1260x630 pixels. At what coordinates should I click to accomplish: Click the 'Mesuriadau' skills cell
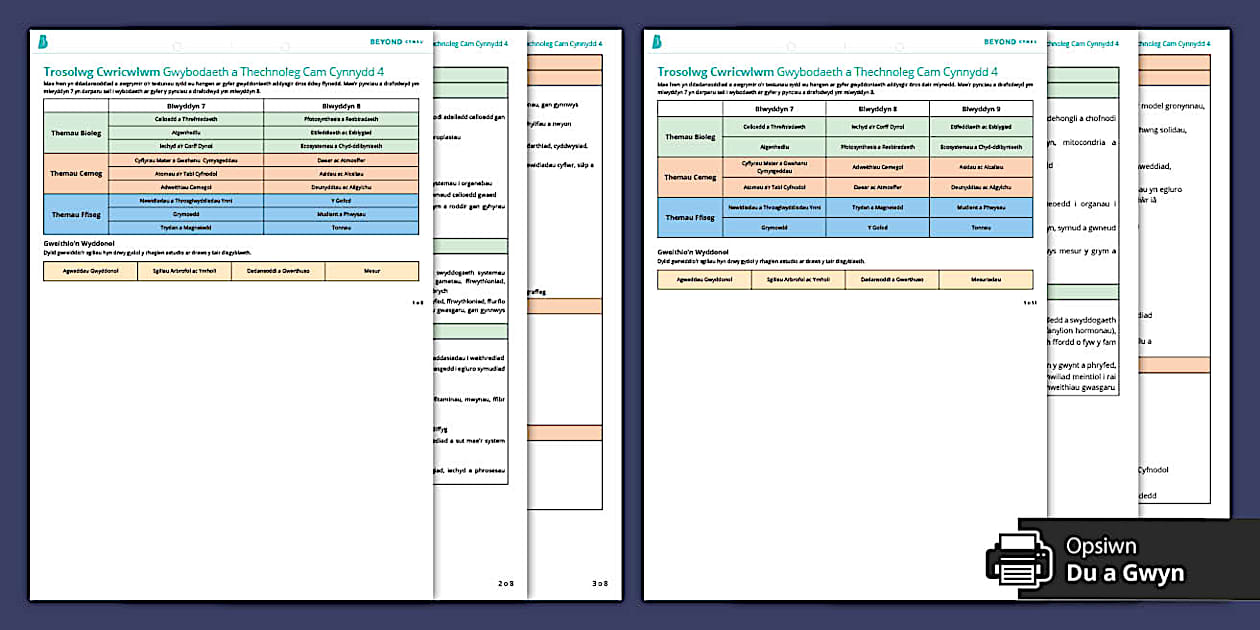[985, 280]
